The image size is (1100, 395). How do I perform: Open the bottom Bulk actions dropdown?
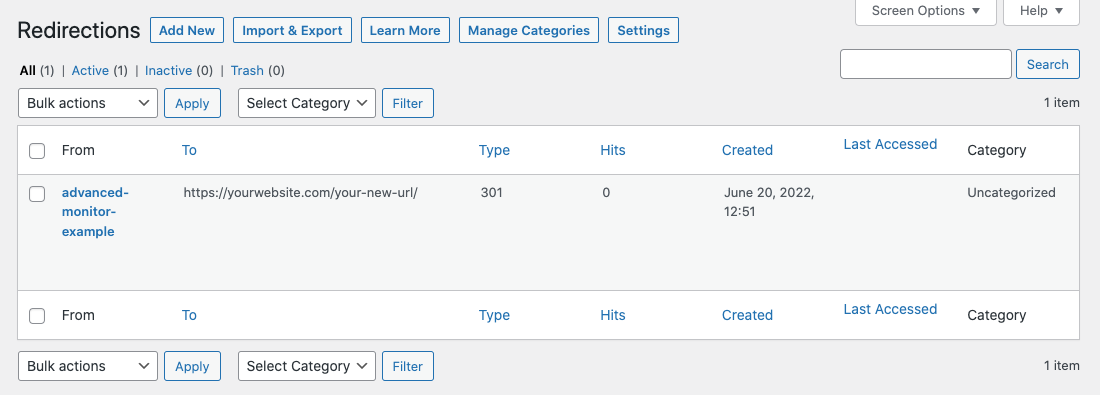[x=88, y=366]
